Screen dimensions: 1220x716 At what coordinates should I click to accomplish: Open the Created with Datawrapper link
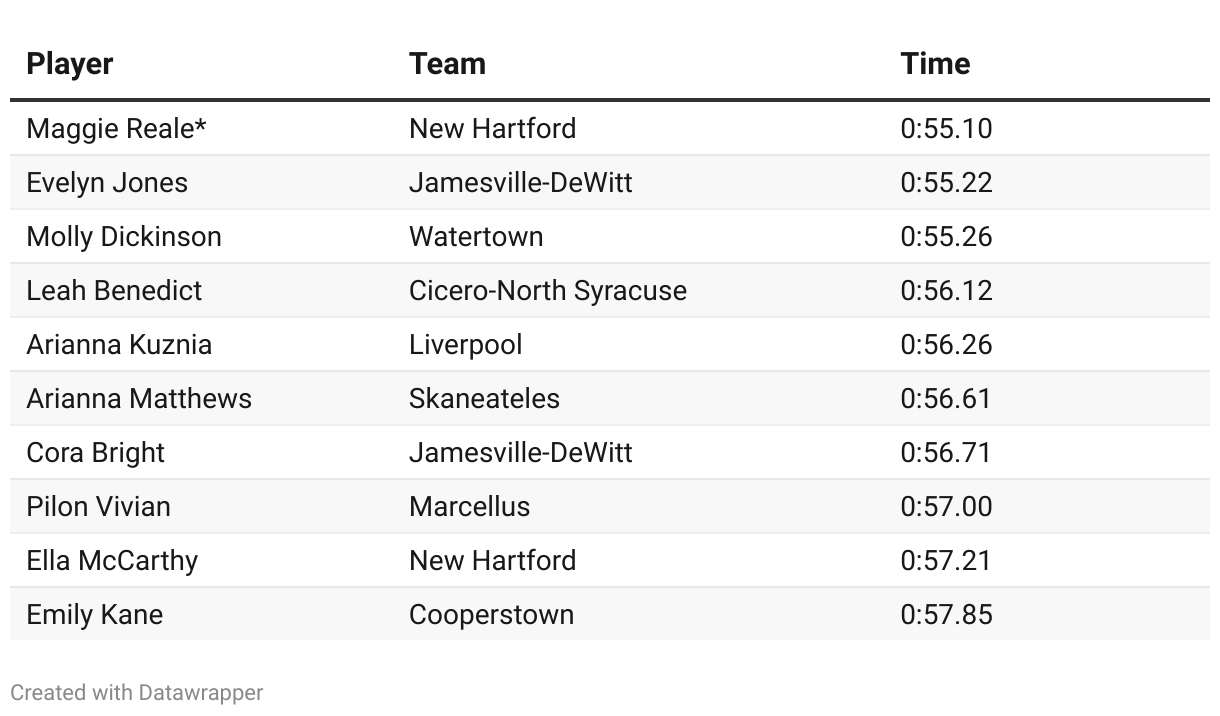click(137, 692)
